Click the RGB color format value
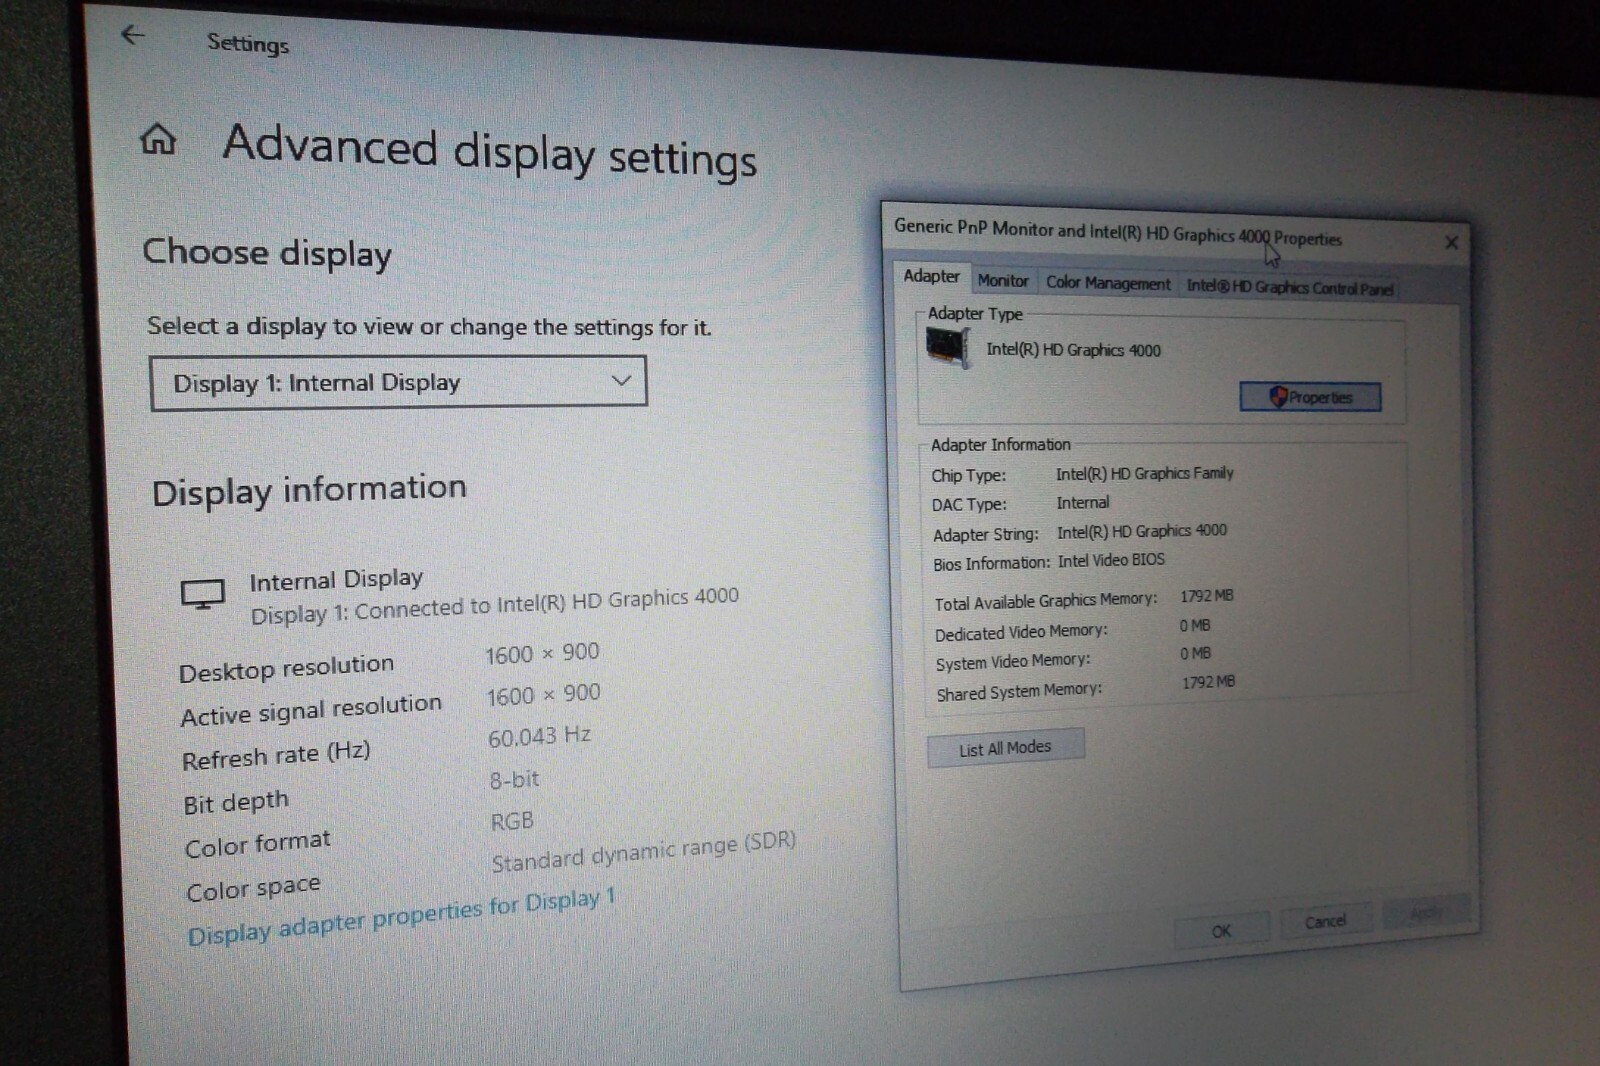1600x1066 pixels. point(512,822)
